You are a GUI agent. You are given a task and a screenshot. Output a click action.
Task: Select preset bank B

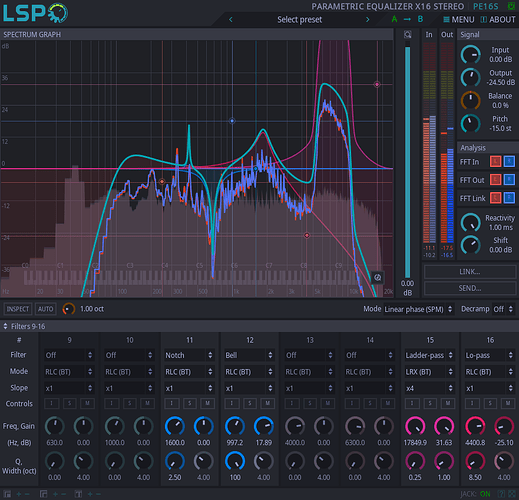tap(420, 19)
